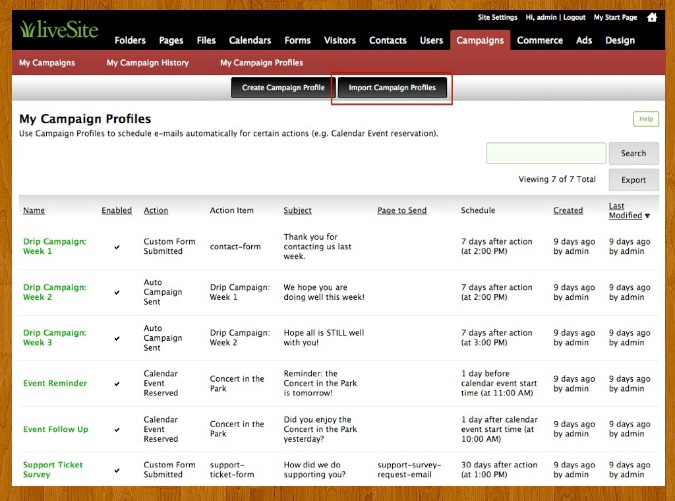Click the home icon in the top bar

coord(652,17)
